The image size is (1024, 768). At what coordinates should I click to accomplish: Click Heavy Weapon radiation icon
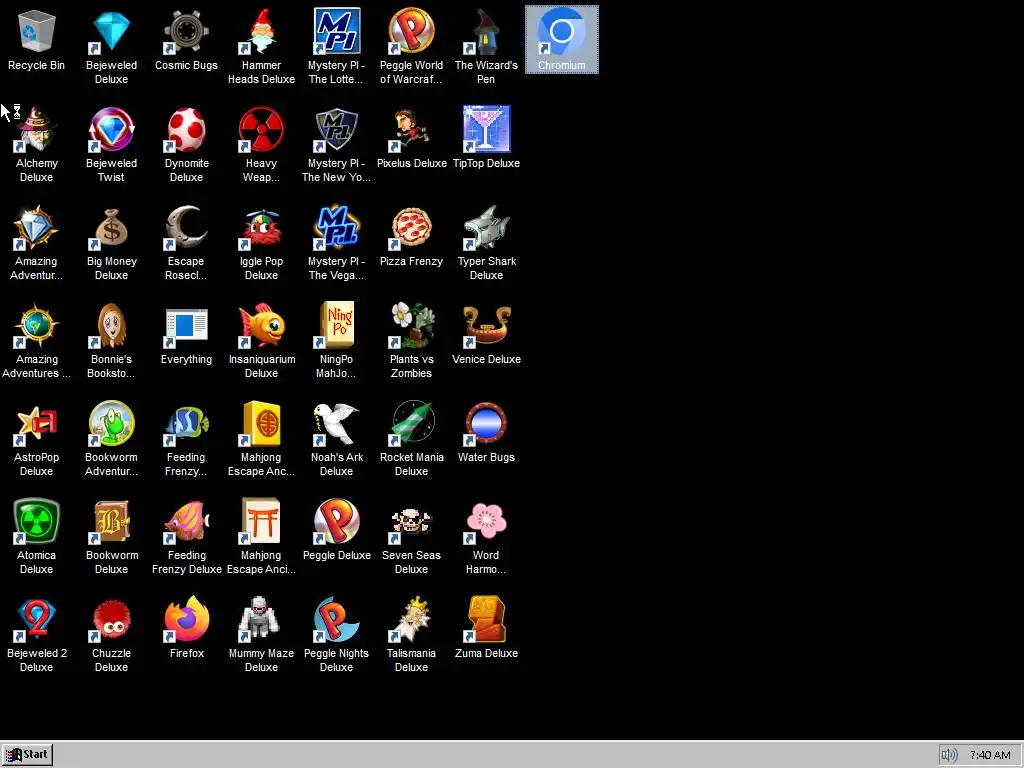pyautogui.click(x=261, y=129)
